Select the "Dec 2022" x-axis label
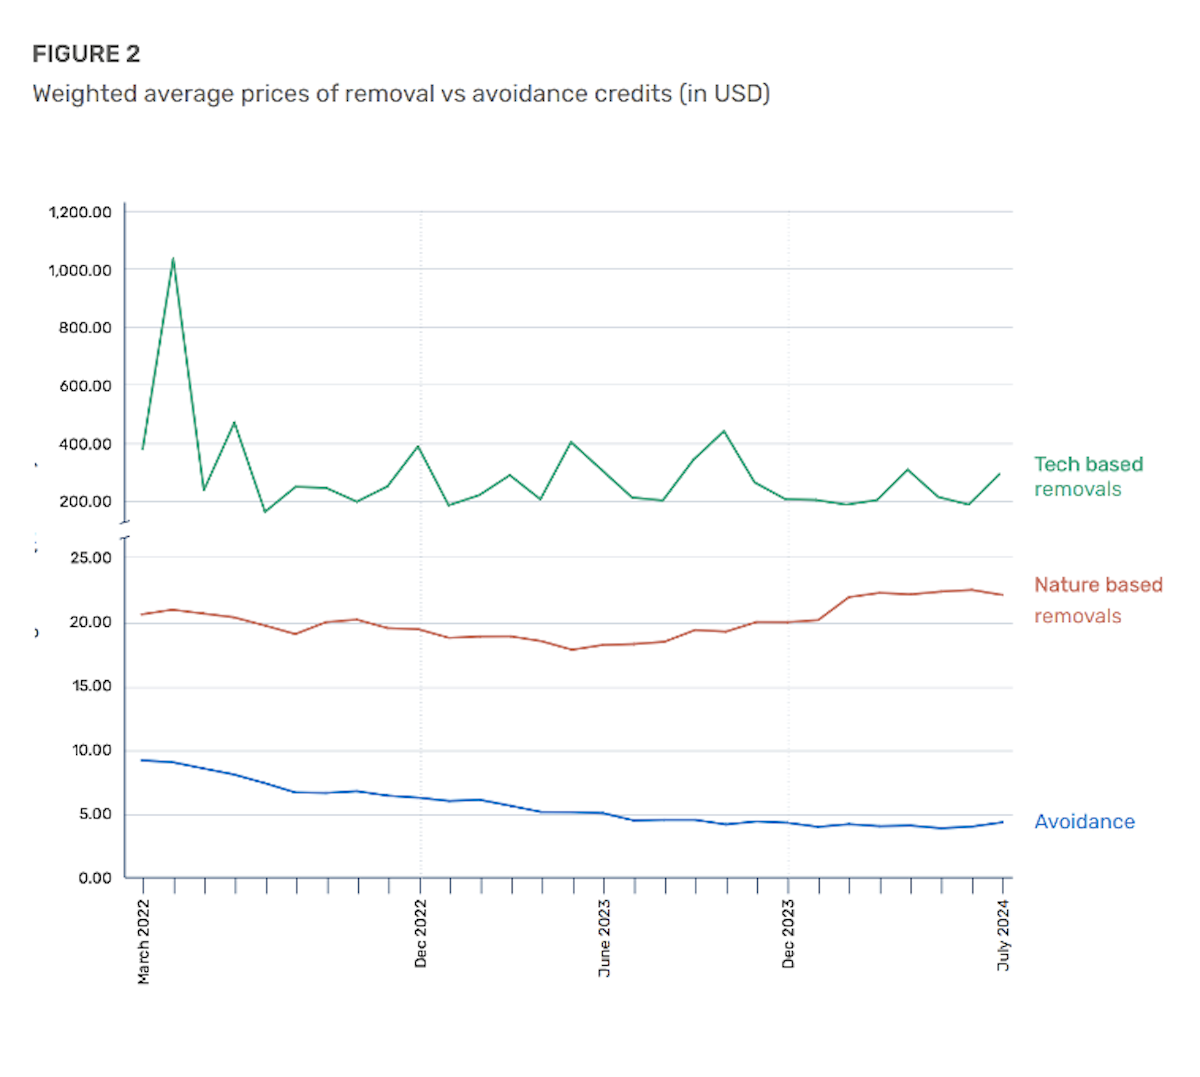The height and width of the screenshot is (1077, 1200). pos(420,933)
